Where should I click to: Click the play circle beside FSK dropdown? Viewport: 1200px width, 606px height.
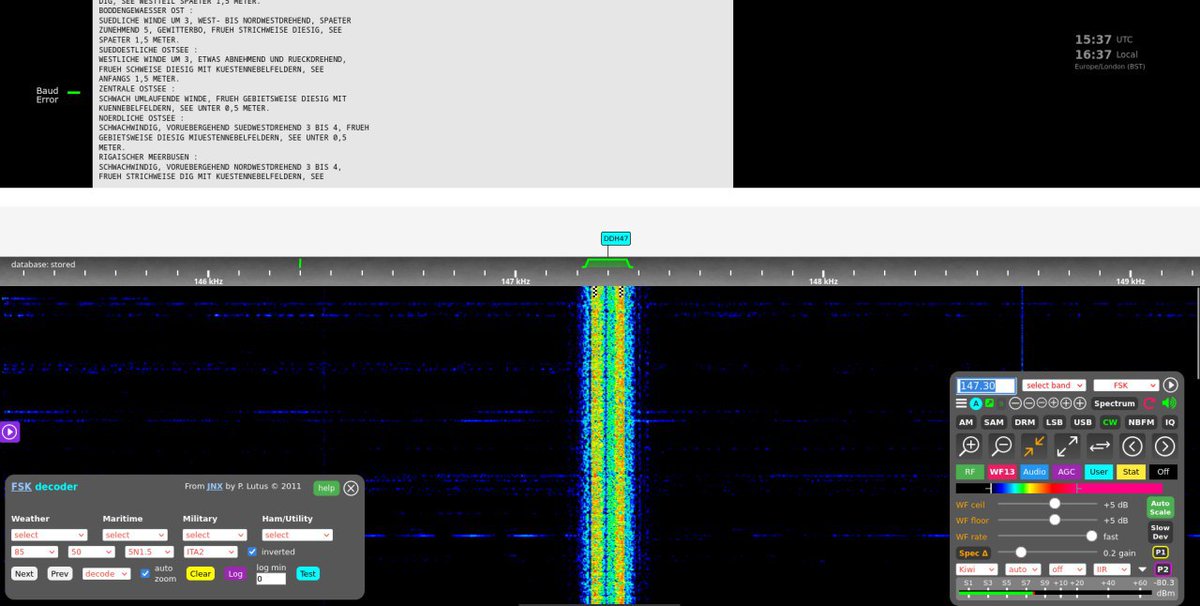pyautogui.click(x=1170, y=385)
